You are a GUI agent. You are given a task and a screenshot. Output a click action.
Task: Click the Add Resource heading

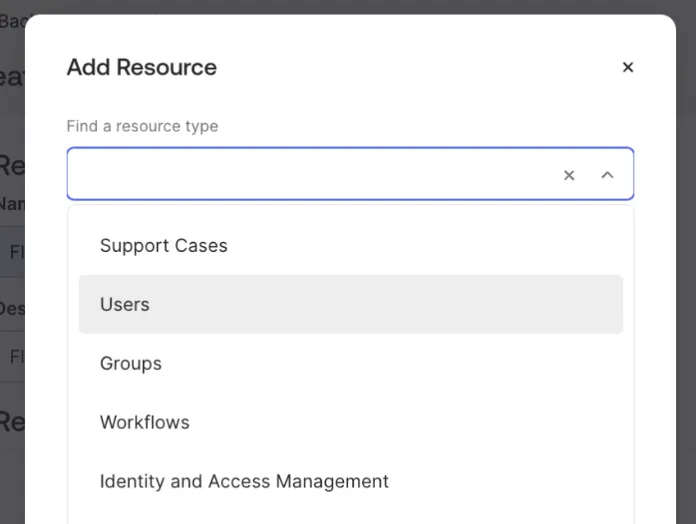(x=142, y=67)
